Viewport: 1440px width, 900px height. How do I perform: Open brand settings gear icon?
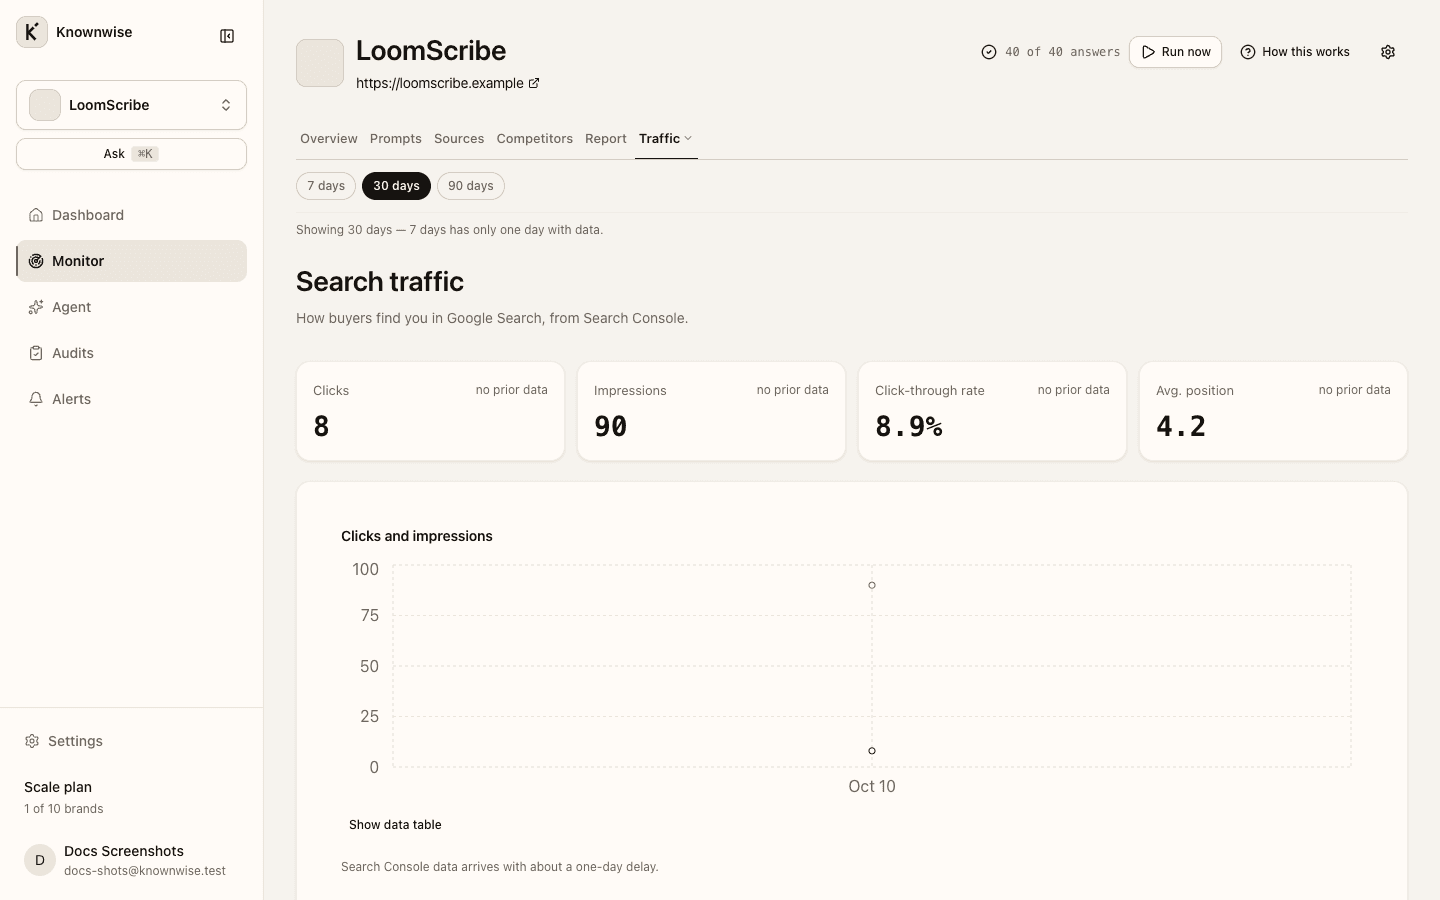tap(1388, 52)
